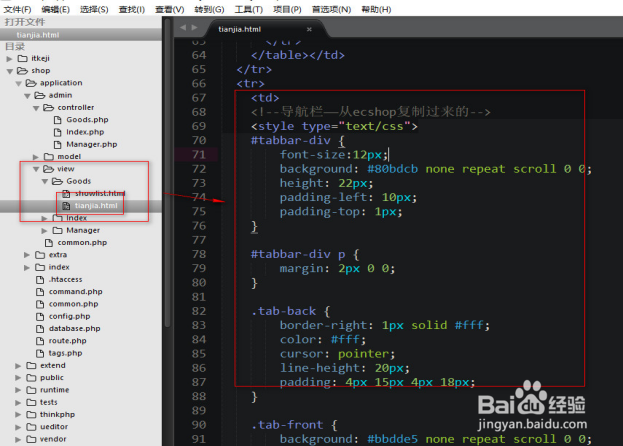Viewport: 623px width, 446px height.
Task: Collapse the application folder arrow
Action: pos(18,83)
